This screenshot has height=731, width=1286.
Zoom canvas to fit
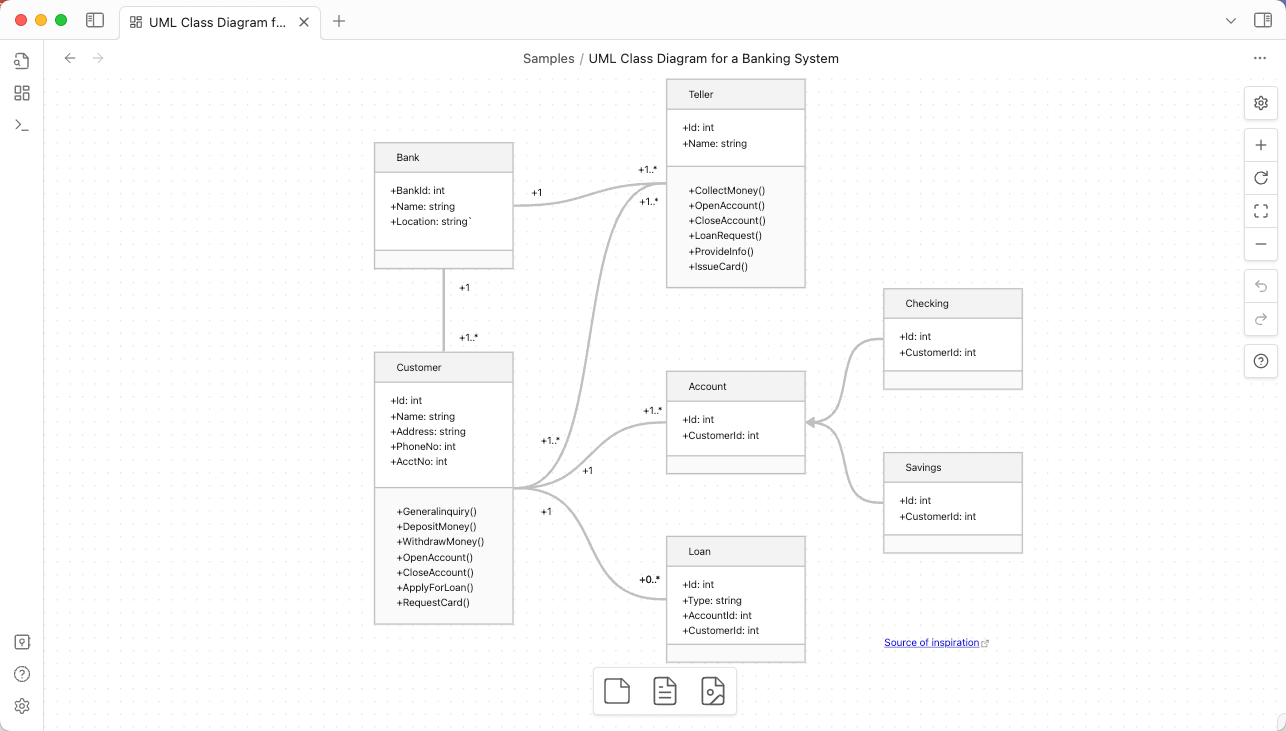click(x=1261, y=211)
